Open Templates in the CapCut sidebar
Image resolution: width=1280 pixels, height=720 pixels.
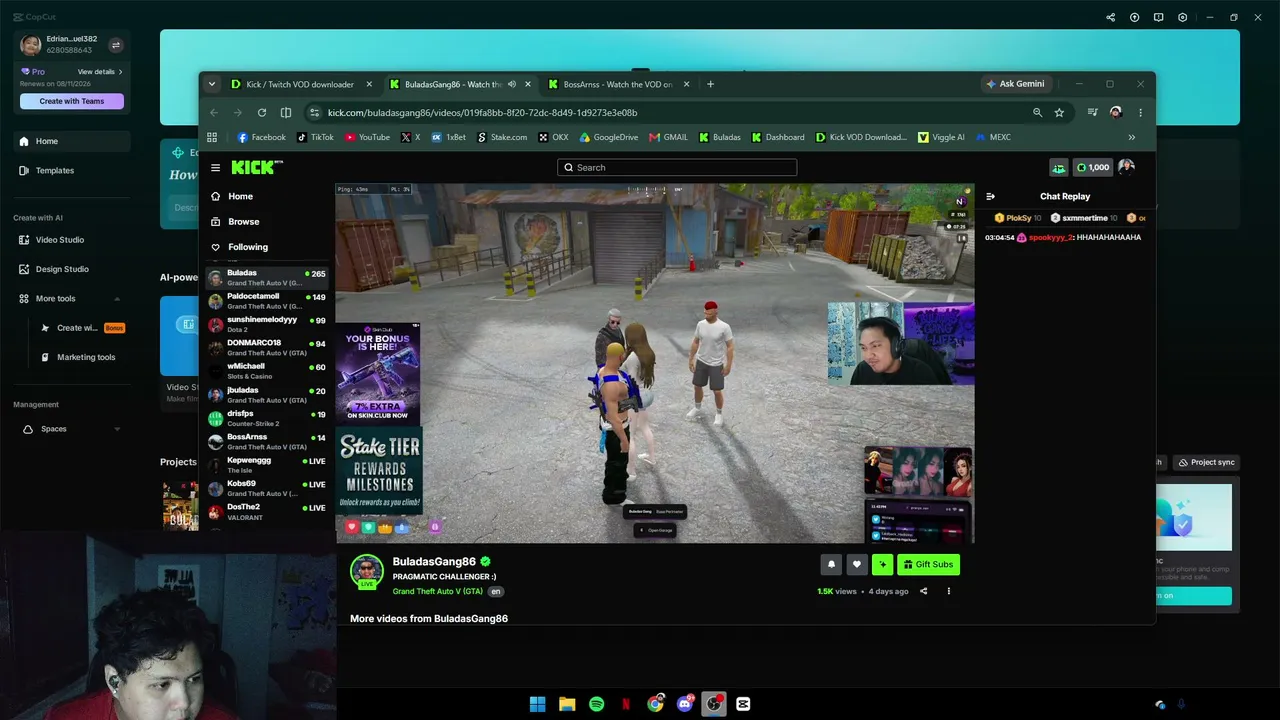point(55,170)
